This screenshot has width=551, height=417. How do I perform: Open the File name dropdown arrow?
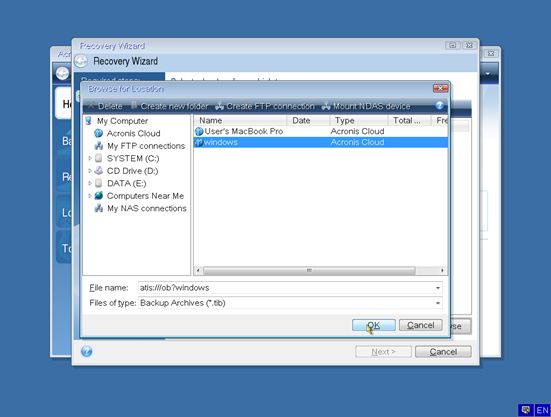[438, 288]
